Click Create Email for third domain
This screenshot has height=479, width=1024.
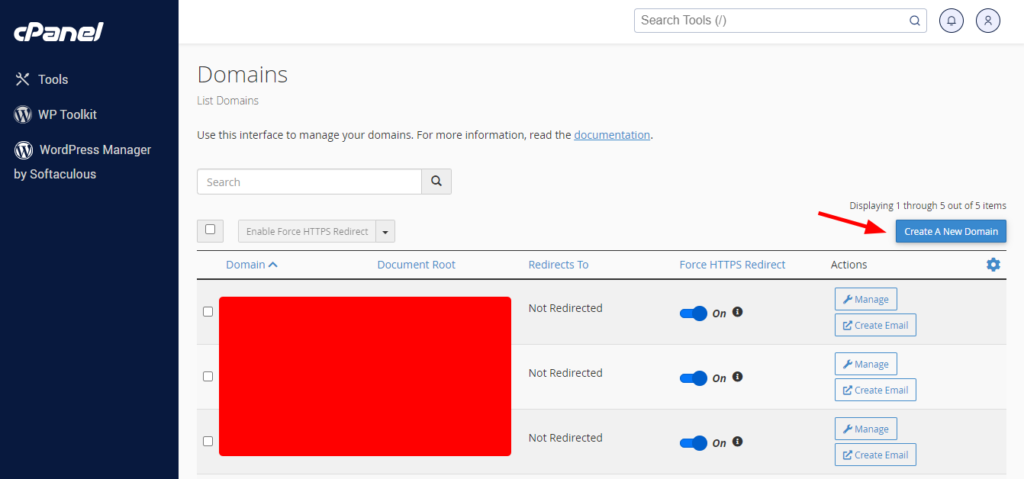(876, 454)
